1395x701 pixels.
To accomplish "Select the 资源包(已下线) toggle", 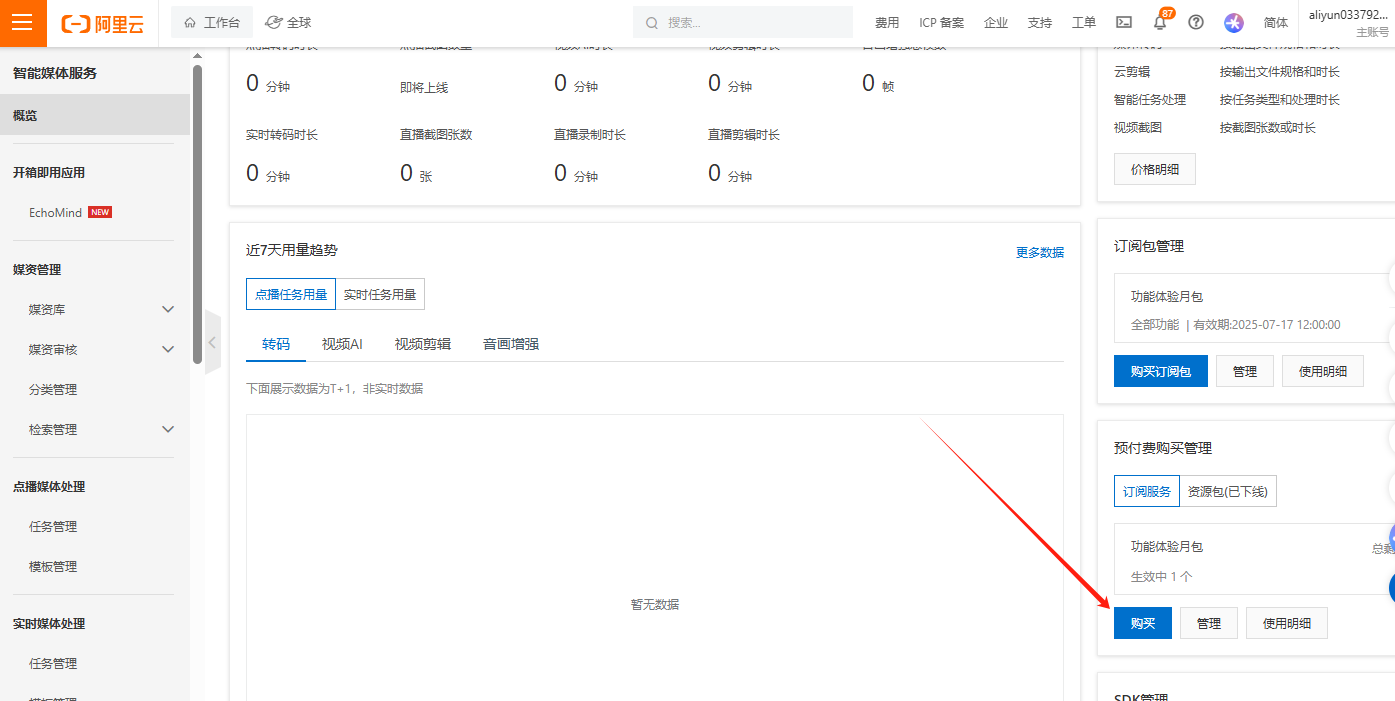I will (1228, 491).
